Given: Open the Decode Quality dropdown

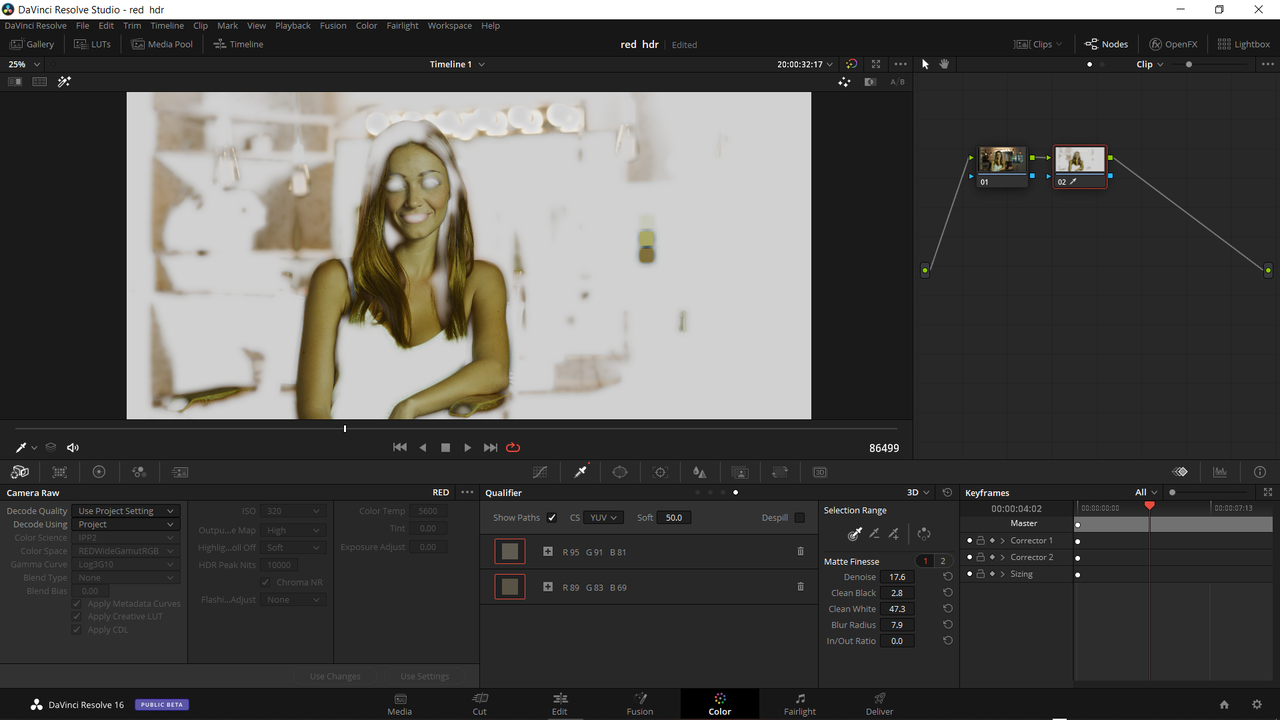Looking at the screenshot, I should tap(126, 511).
